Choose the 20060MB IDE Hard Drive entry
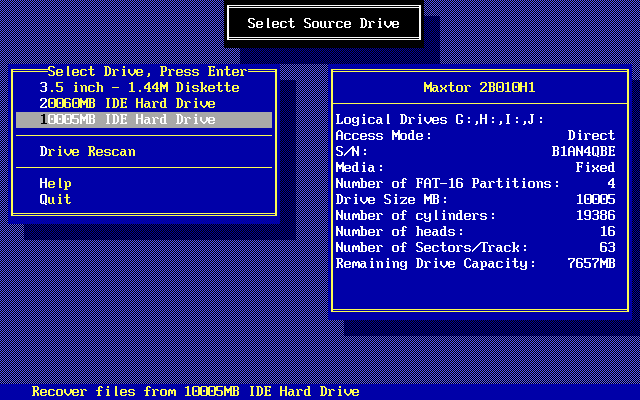The image size is (640, 400). 127,104
